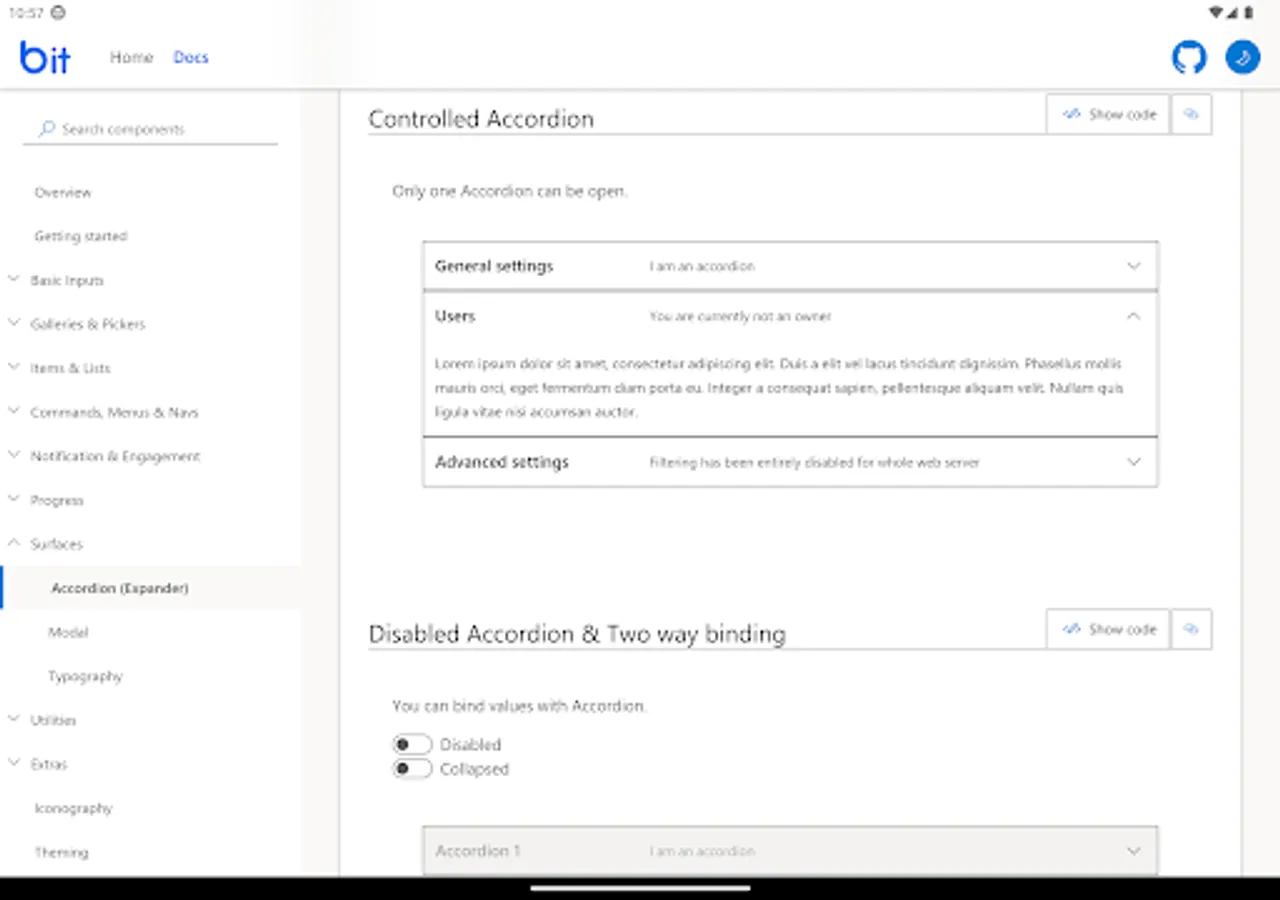Screen dimensions: 1280x900
Task: Click the bit logo in the header
Action: [x=43, y=57]
